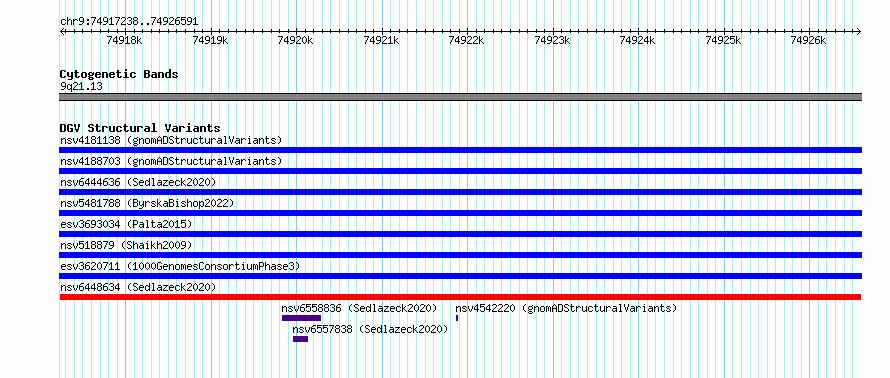The height and width of the screenshot is (378, 890).
Task: Click small blue mark under nsv4542220
Action: [457, 318]
